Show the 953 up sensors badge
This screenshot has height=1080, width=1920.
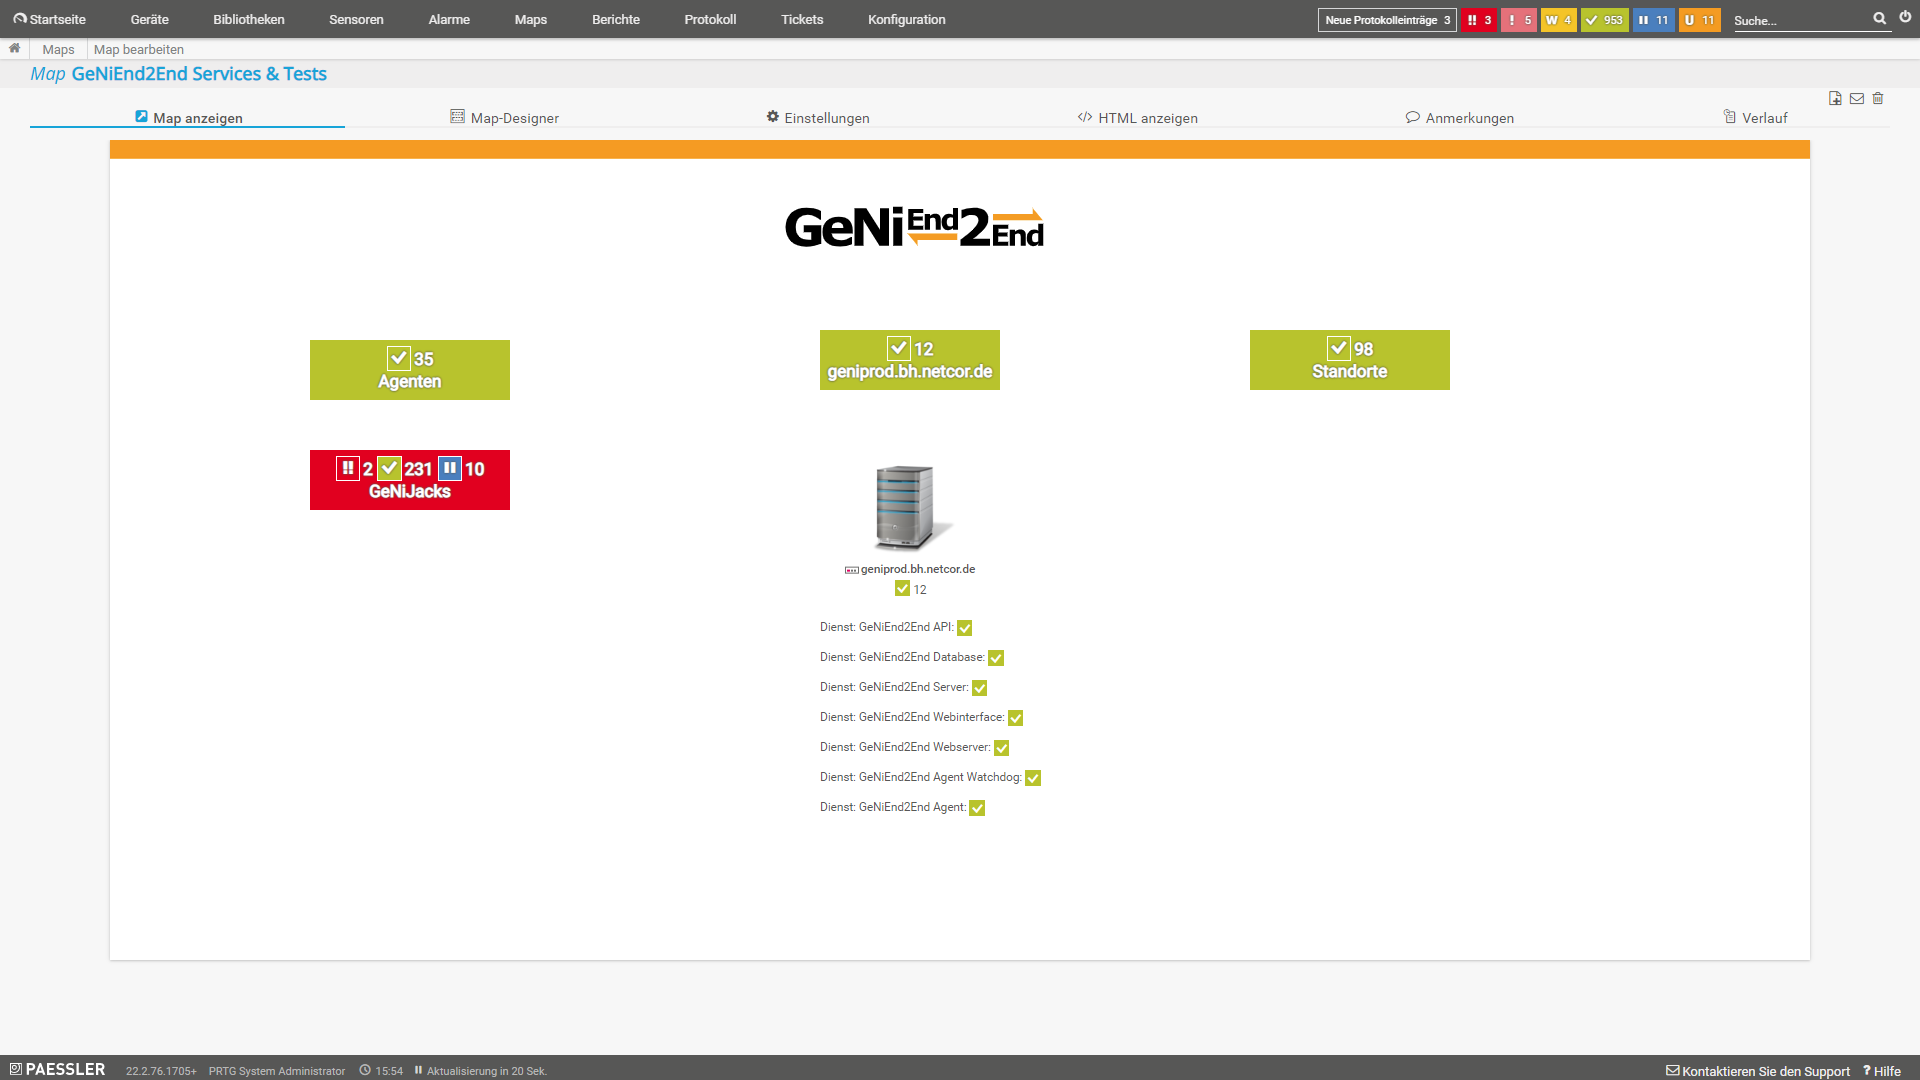click(x=1605, y=20)
